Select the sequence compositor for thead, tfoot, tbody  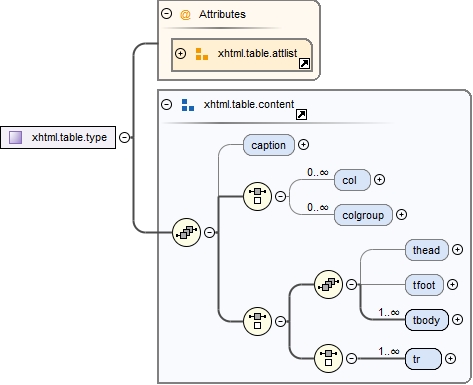[x=328, y=284]
